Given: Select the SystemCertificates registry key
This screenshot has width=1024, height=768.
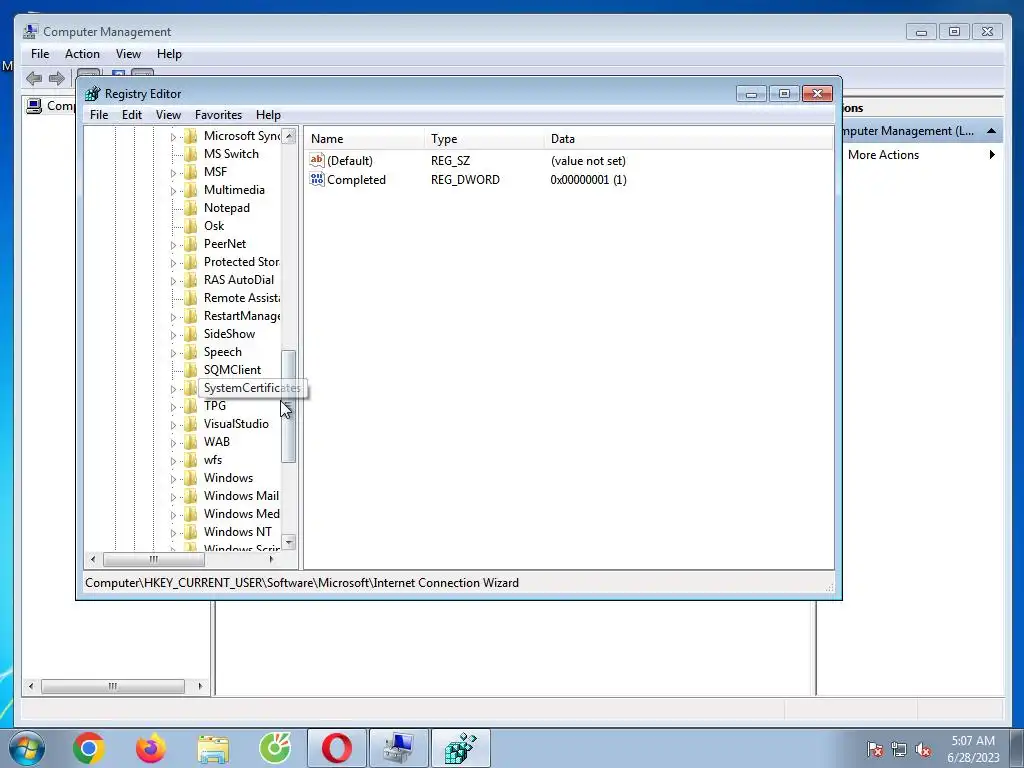Looking at the screenshot, I should [x=252, y=388].
